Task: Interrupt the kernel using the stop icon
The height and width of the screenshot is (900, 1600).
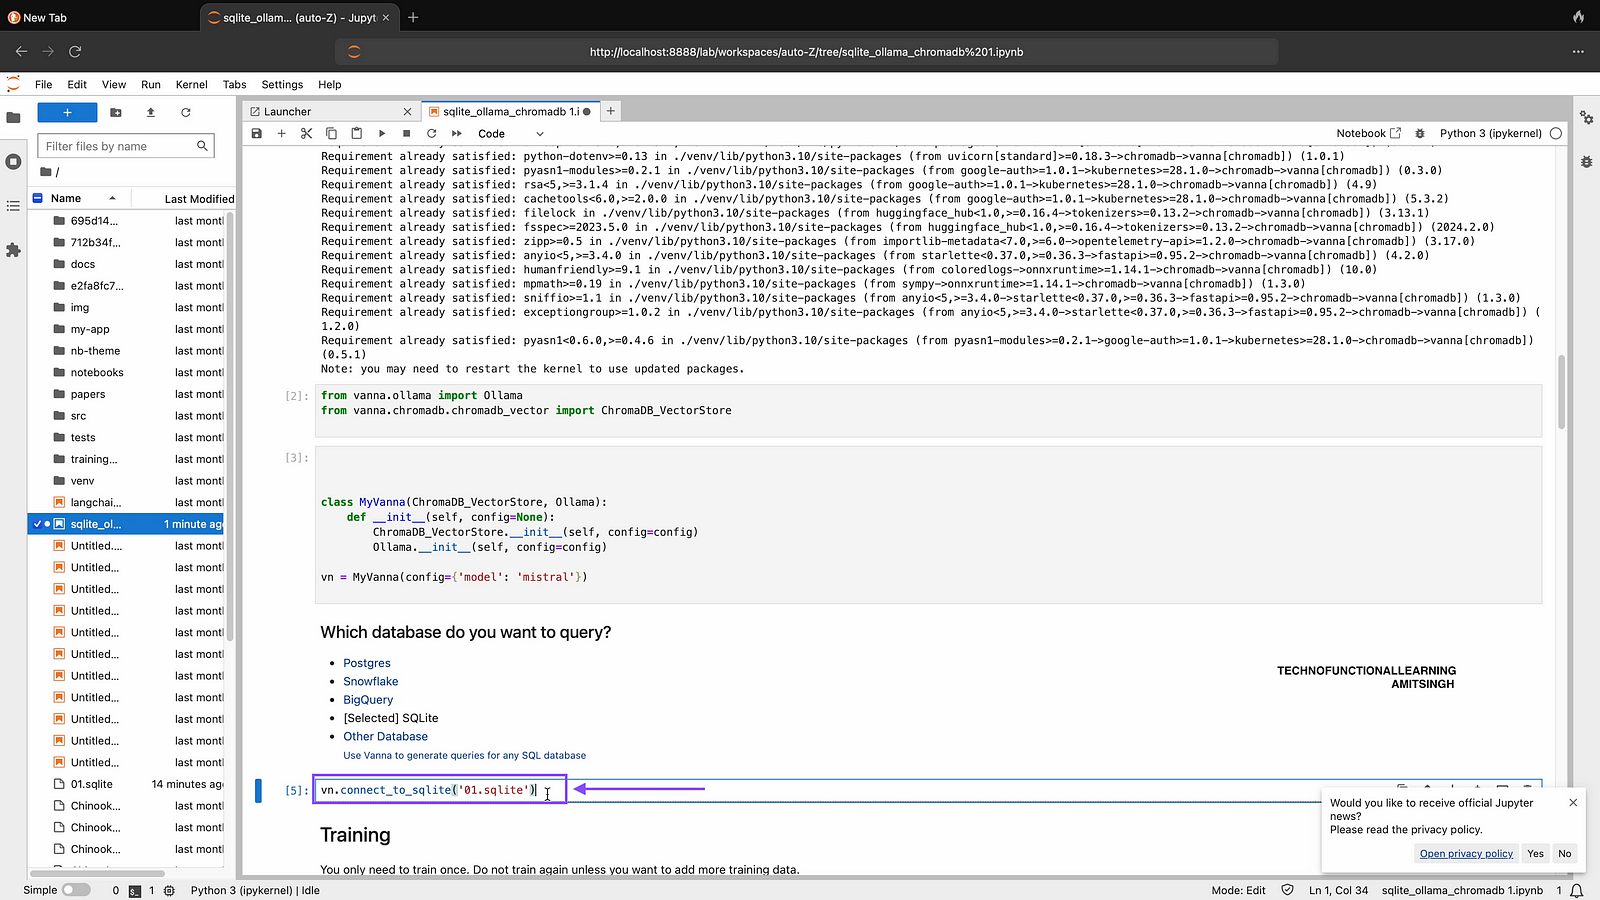Action: pyautogui.click(x=406, y=133)
